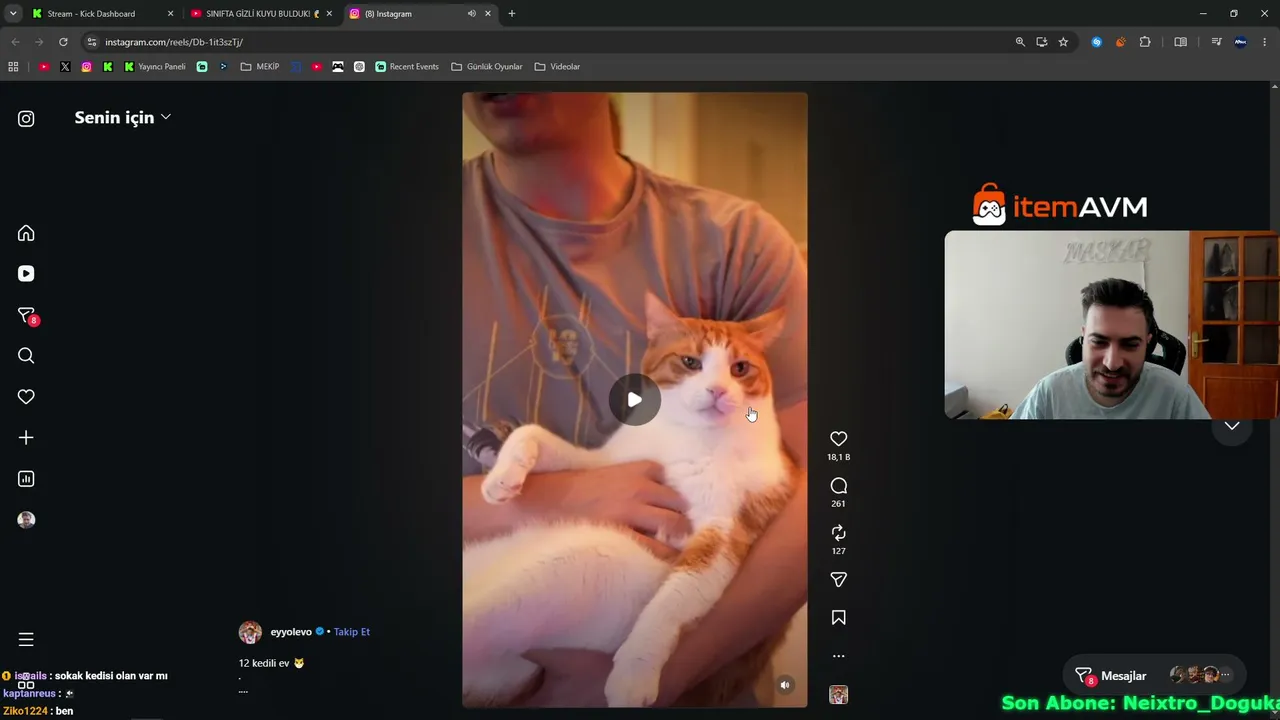Open the Instagram logo home link

[x=26, y=119]
